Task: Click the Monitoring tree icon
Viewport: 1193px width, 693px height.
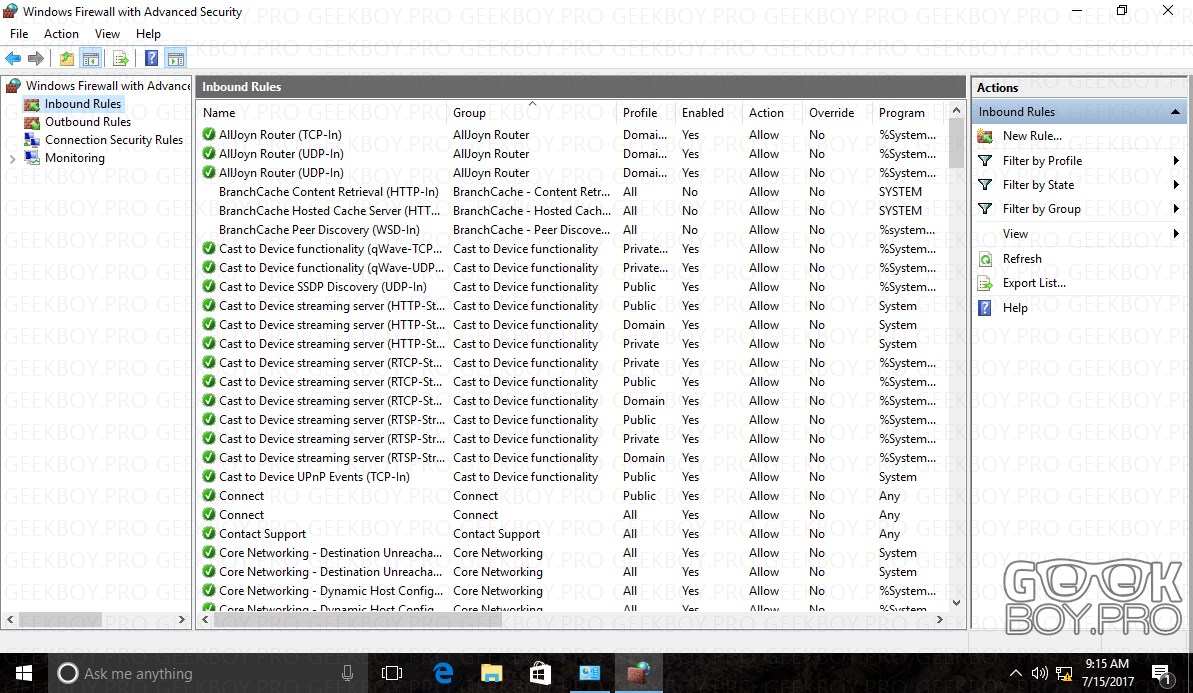Action: click(32, 157)
